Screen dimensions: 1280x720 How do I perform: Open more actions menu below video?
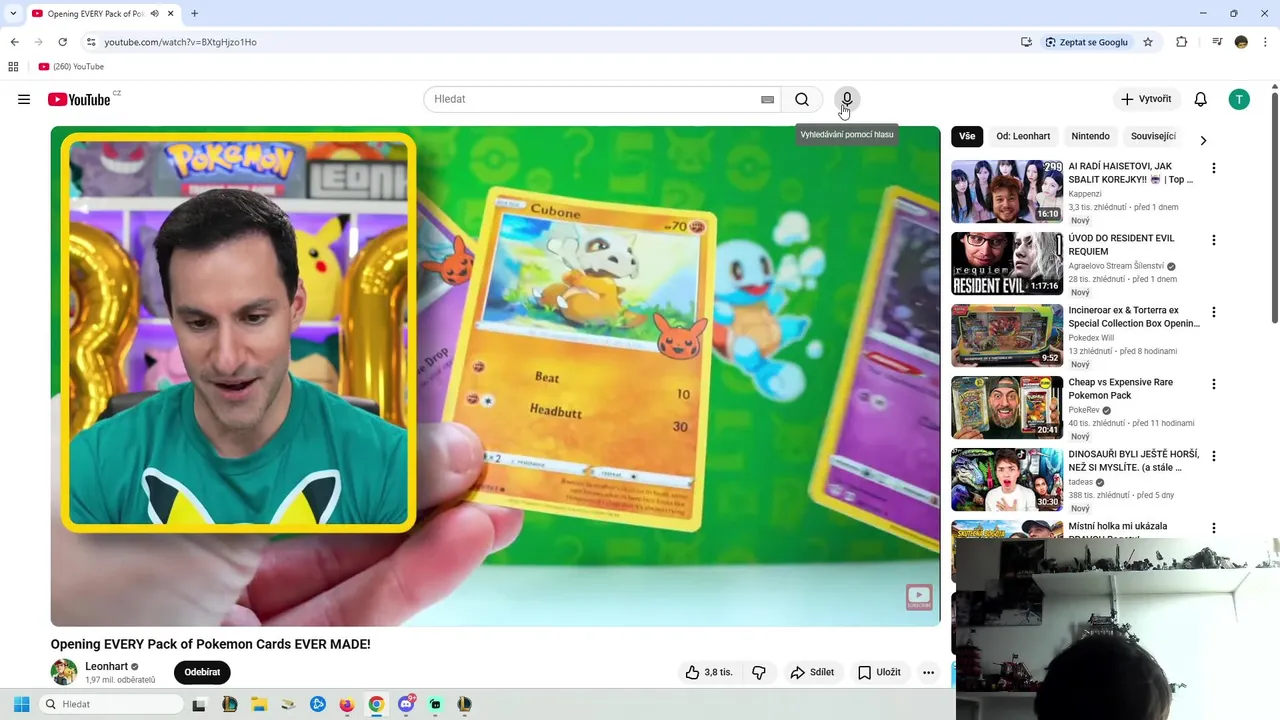(x=928, y=672)
